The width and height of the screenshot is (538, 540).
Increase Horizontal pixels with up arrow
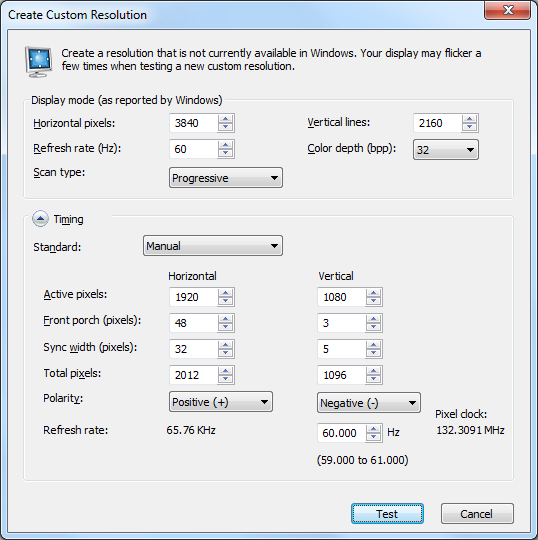pyautogui.click(x=226, y=119)
